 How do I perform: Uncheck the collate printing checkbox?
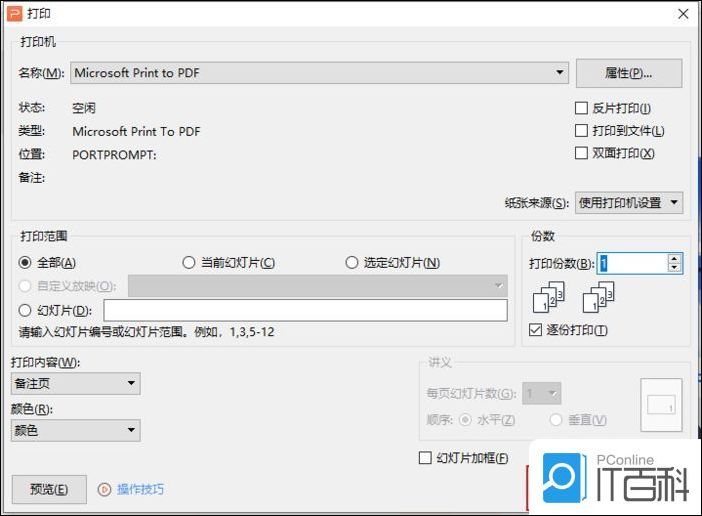click(535, 330)
